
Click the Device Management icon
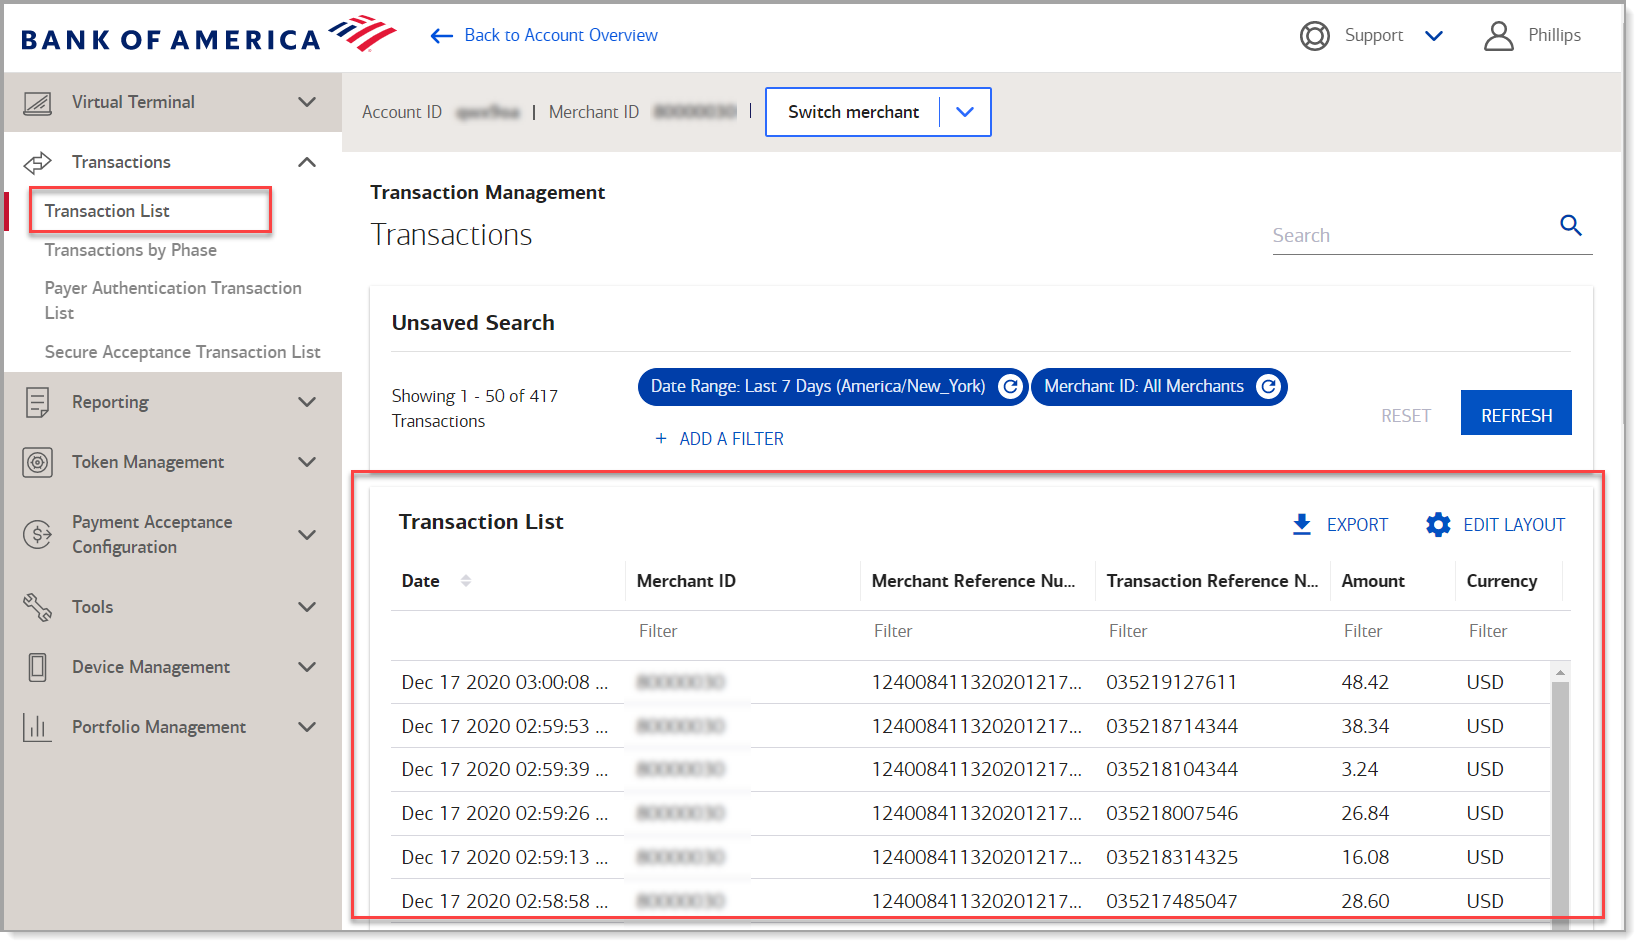[x=37, y=667]
